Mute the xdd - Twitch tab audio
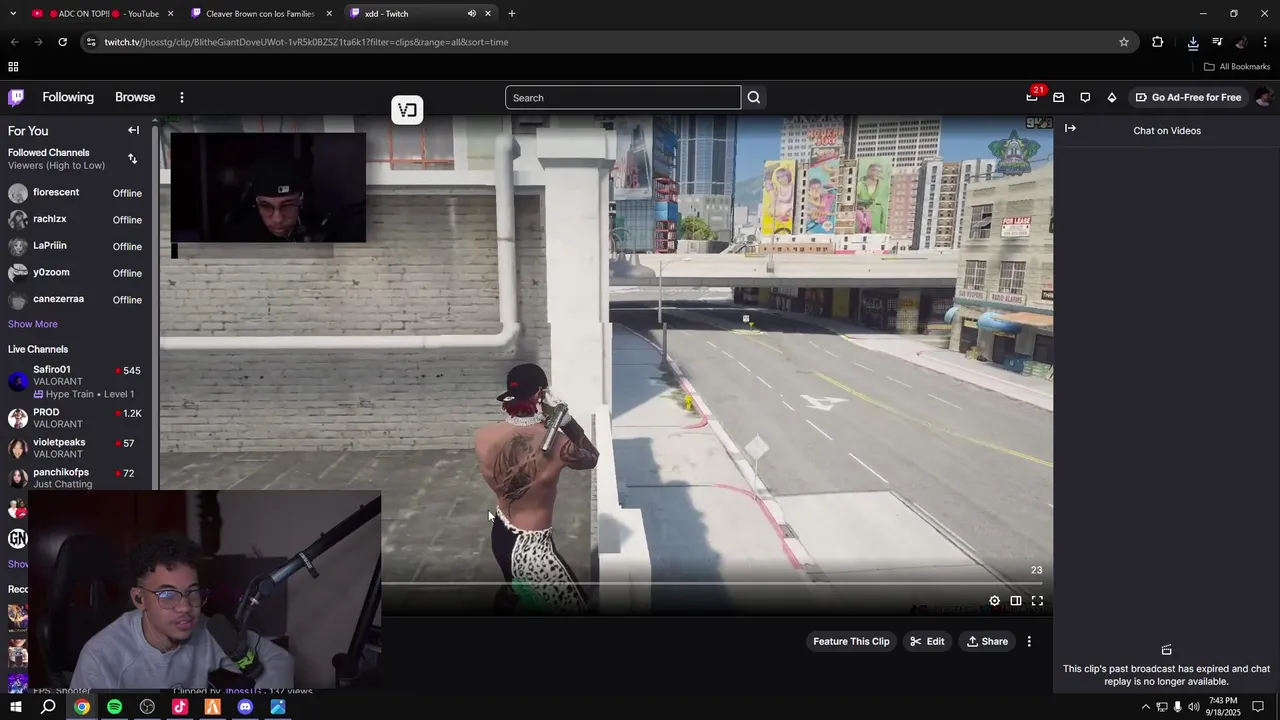 point(471,14)
